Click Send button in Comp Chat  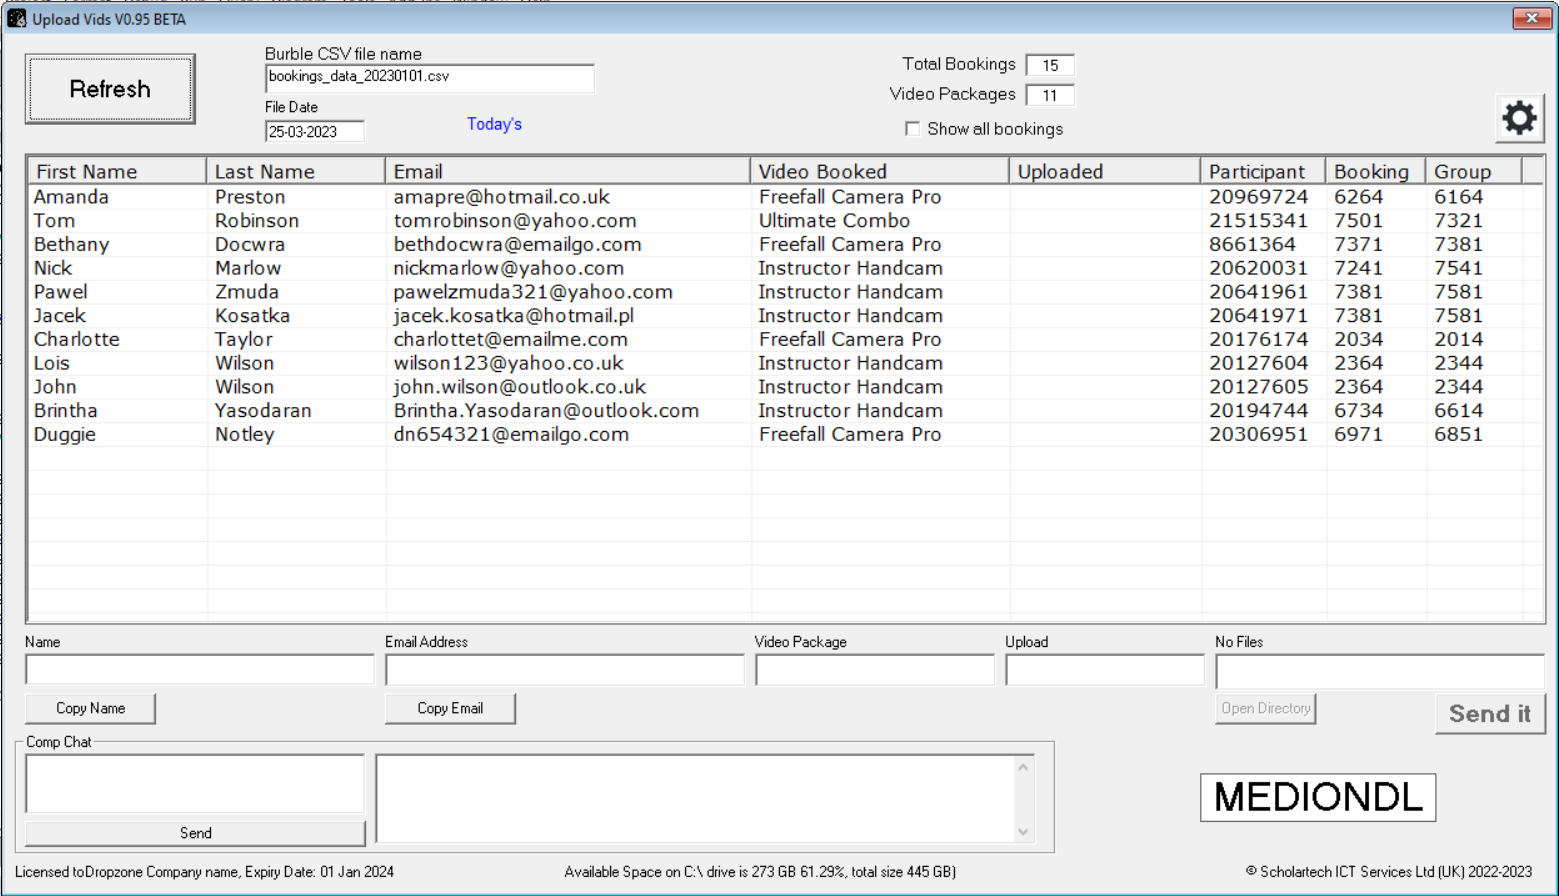[x=195, y=833]
